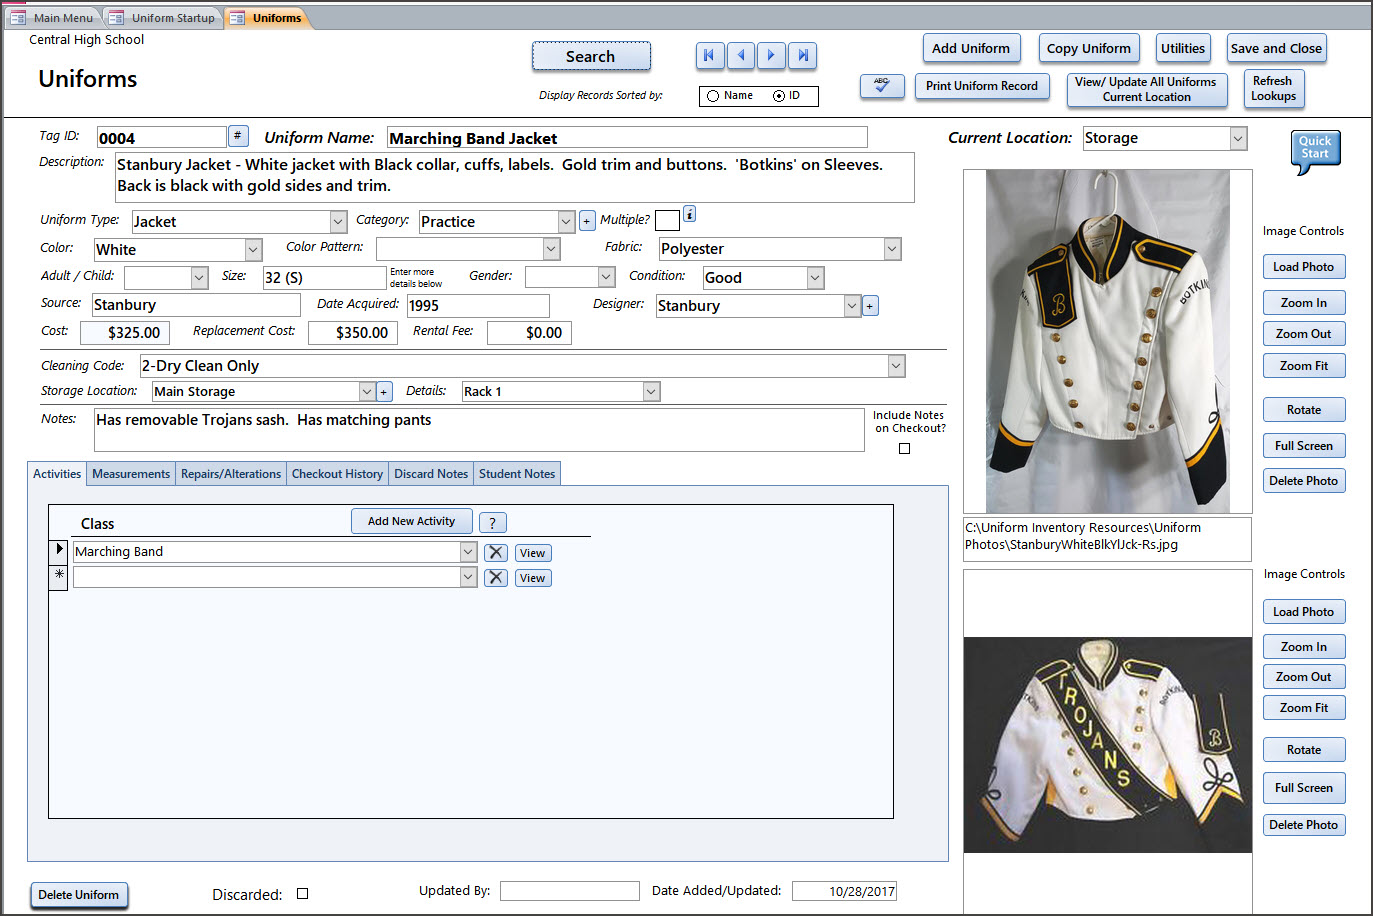
Task: Delete the Marching Band activity row
Action: pyautogui.click(x=496, y=553)
